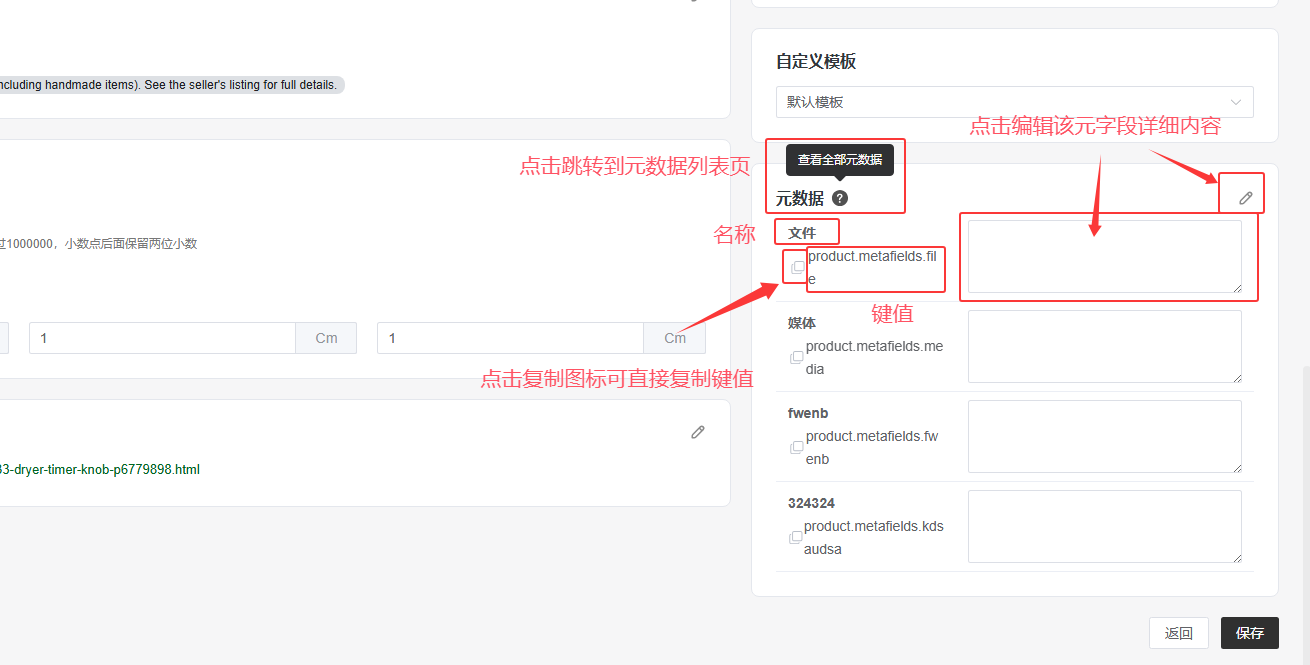Screen dimensions: 1310x665
Task: Copy the product.metafields.media key
Action: click(x=796, y=357)
